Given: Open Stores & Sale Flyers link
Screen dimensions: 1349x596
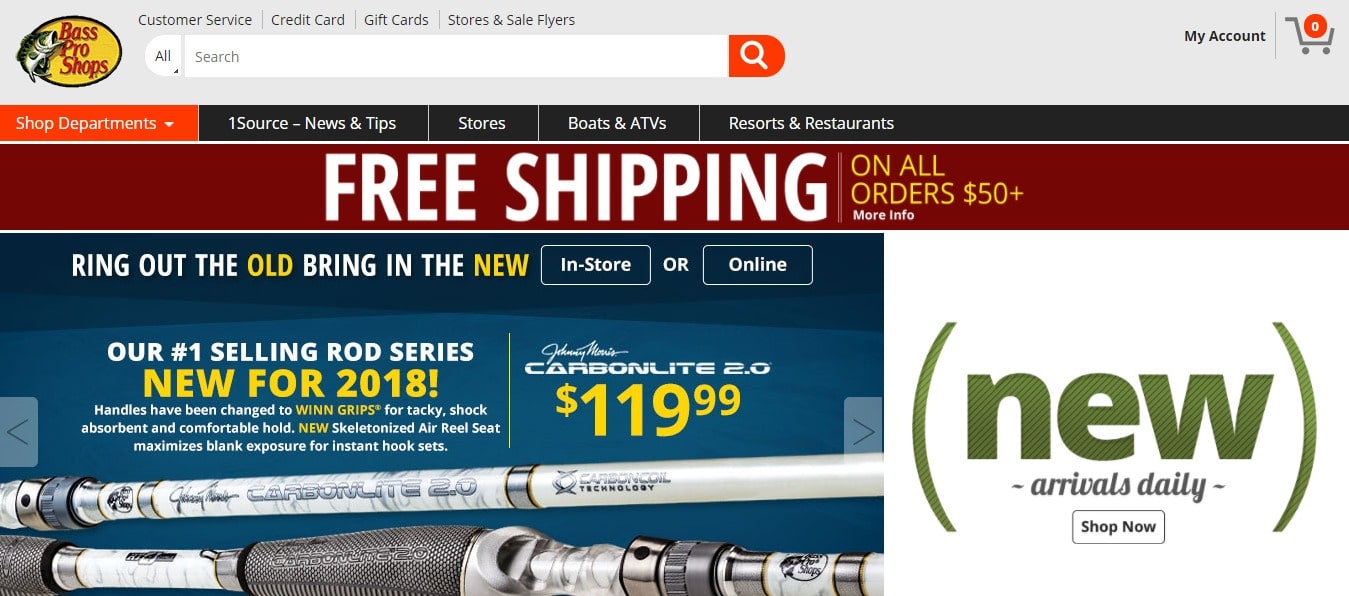Looking at the screenshot, I should click(511, 19).
